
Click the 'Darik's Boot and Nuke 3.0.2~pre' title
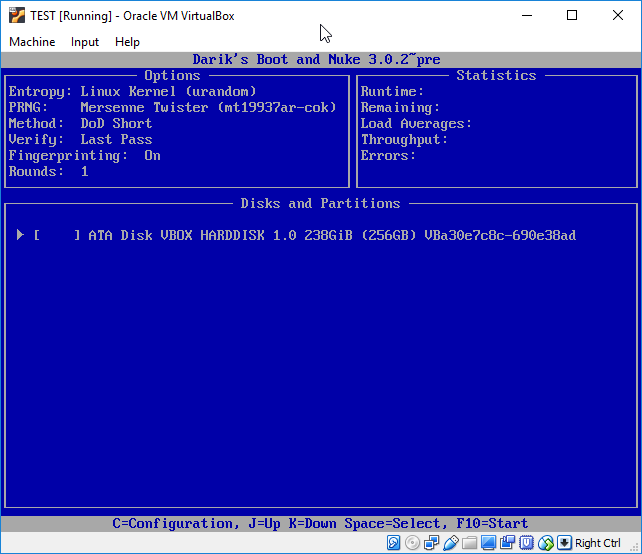tap(316, 59)
